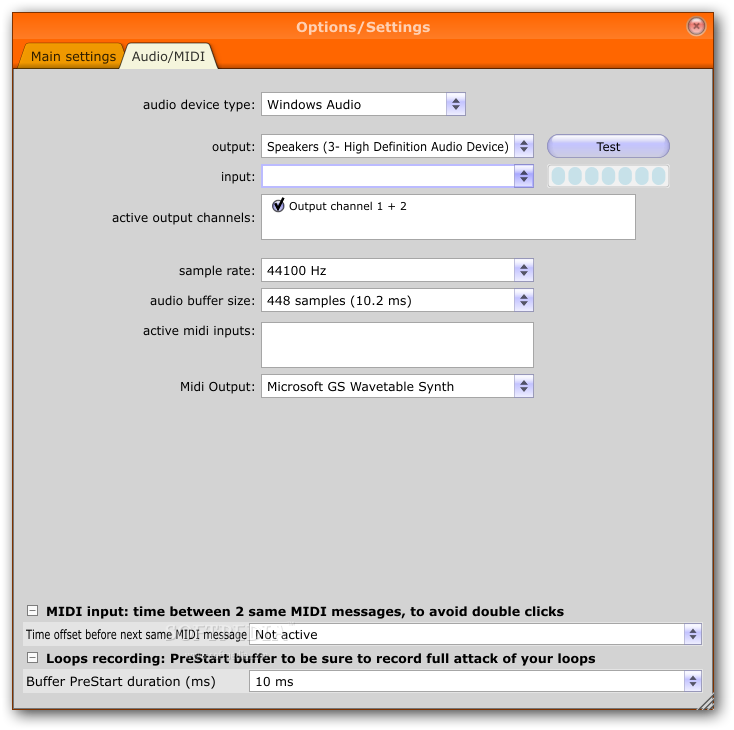Click the 'Output channel 1 + 2' text
Viewport: 734px width, 730px height.
pos(347,206)
